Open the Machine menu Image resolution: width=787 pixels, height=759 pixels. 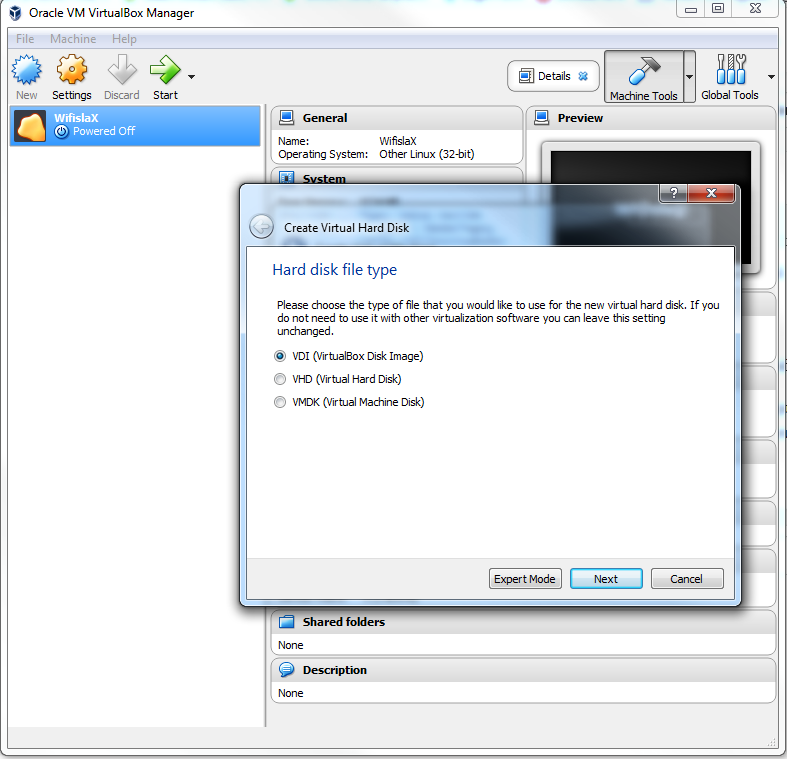tap(73, 39)
